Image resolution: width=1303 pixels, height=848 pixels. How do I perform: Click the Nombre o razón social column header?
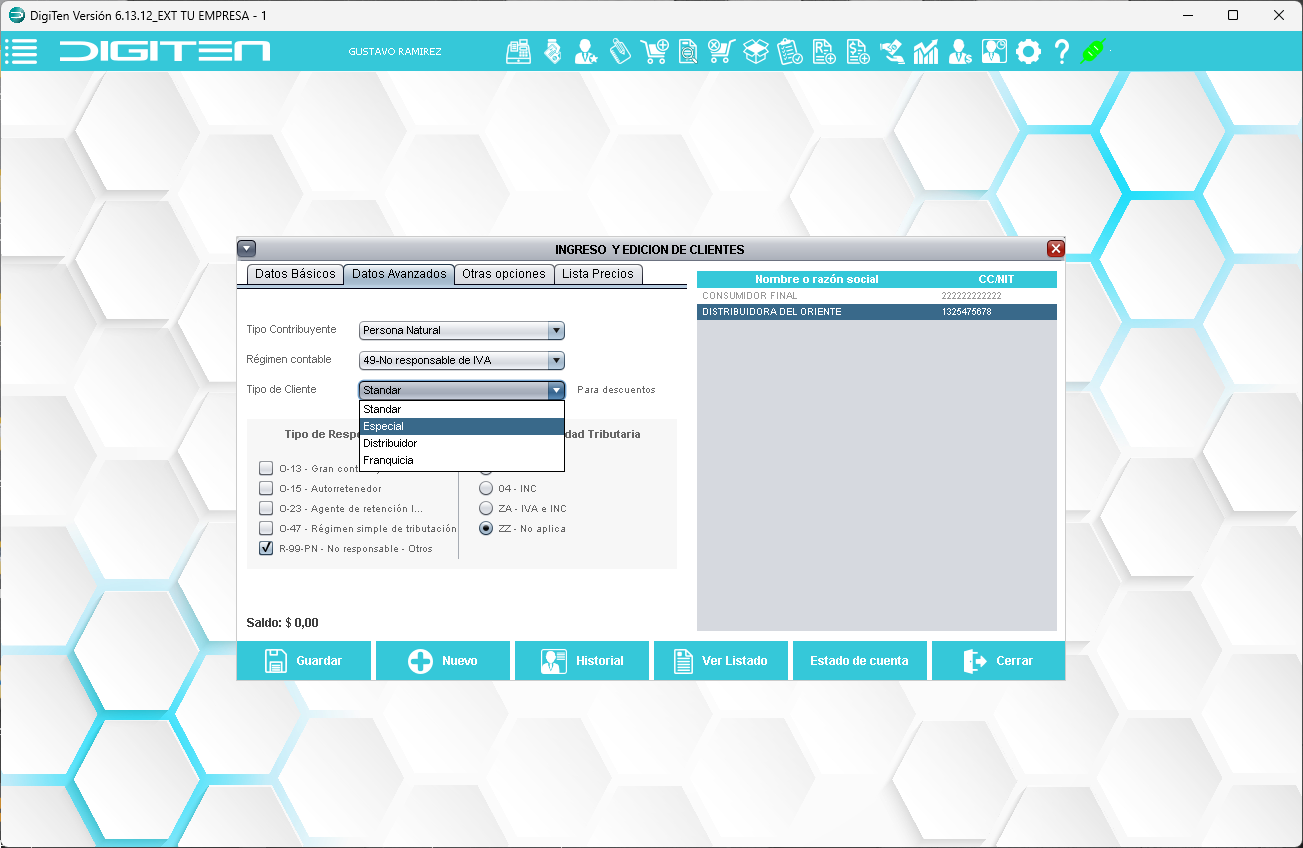point(817,280)
